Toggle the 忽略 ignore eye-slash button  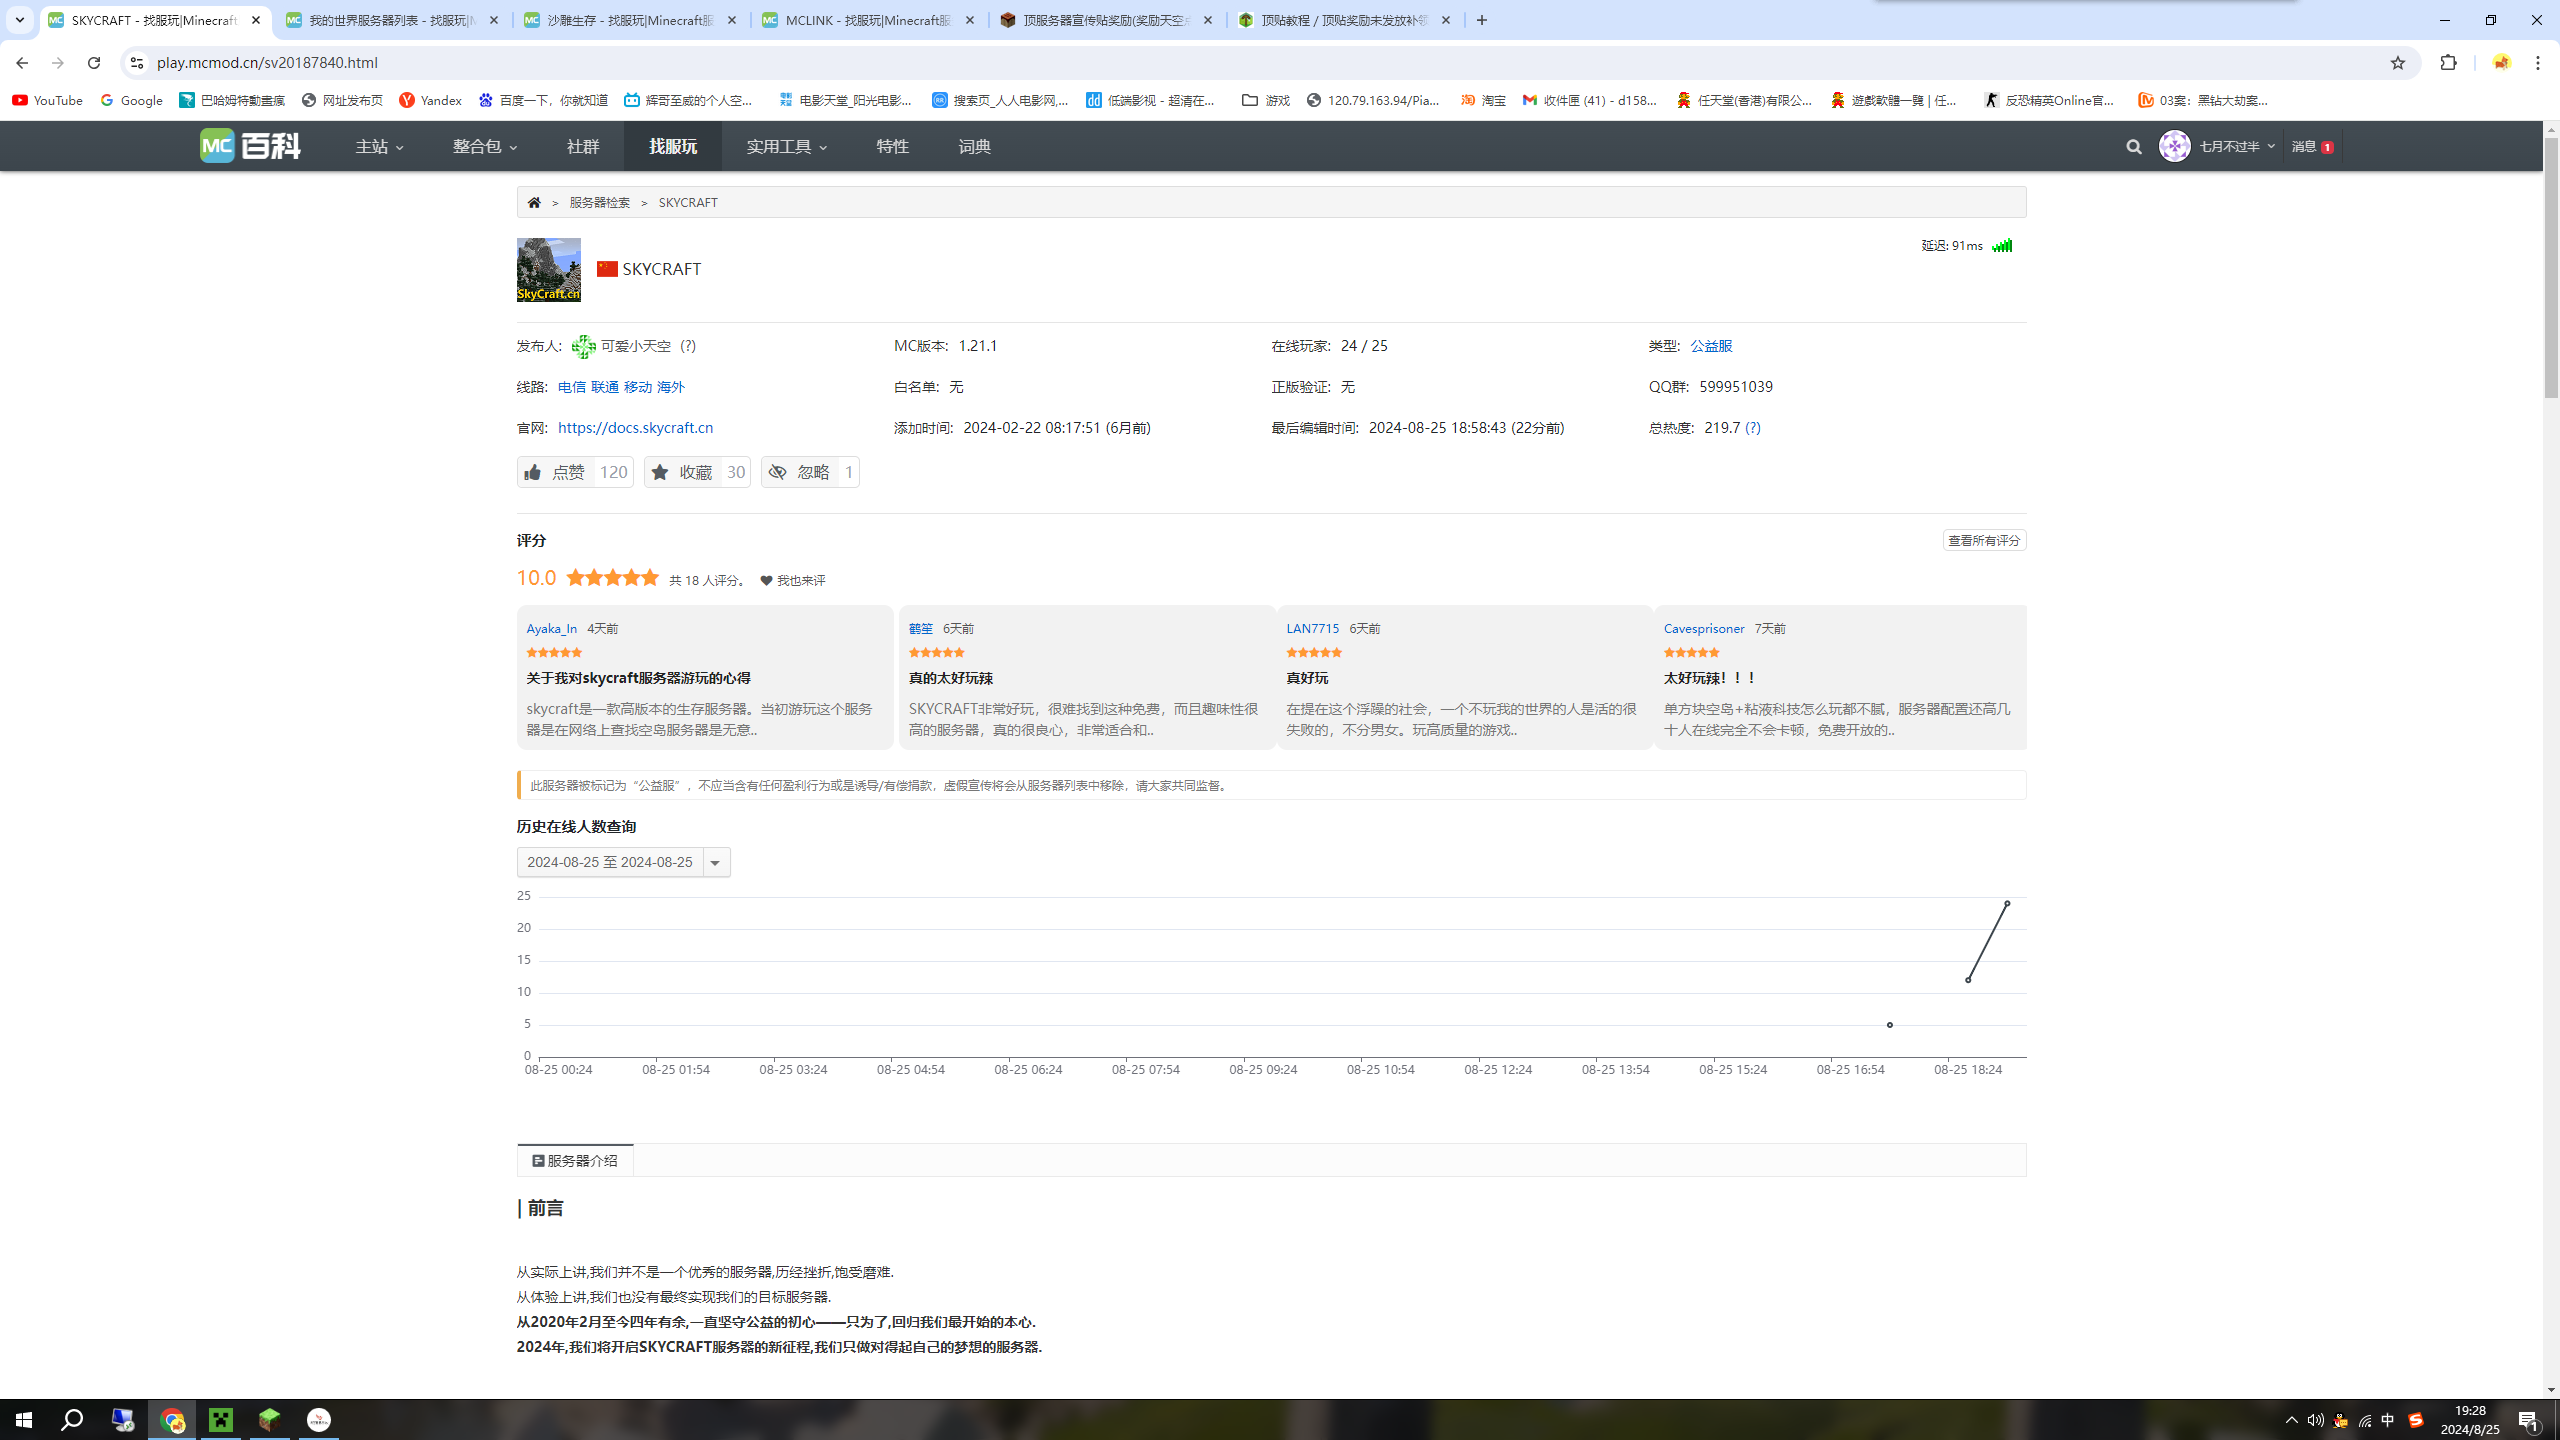tap(810, 472)
